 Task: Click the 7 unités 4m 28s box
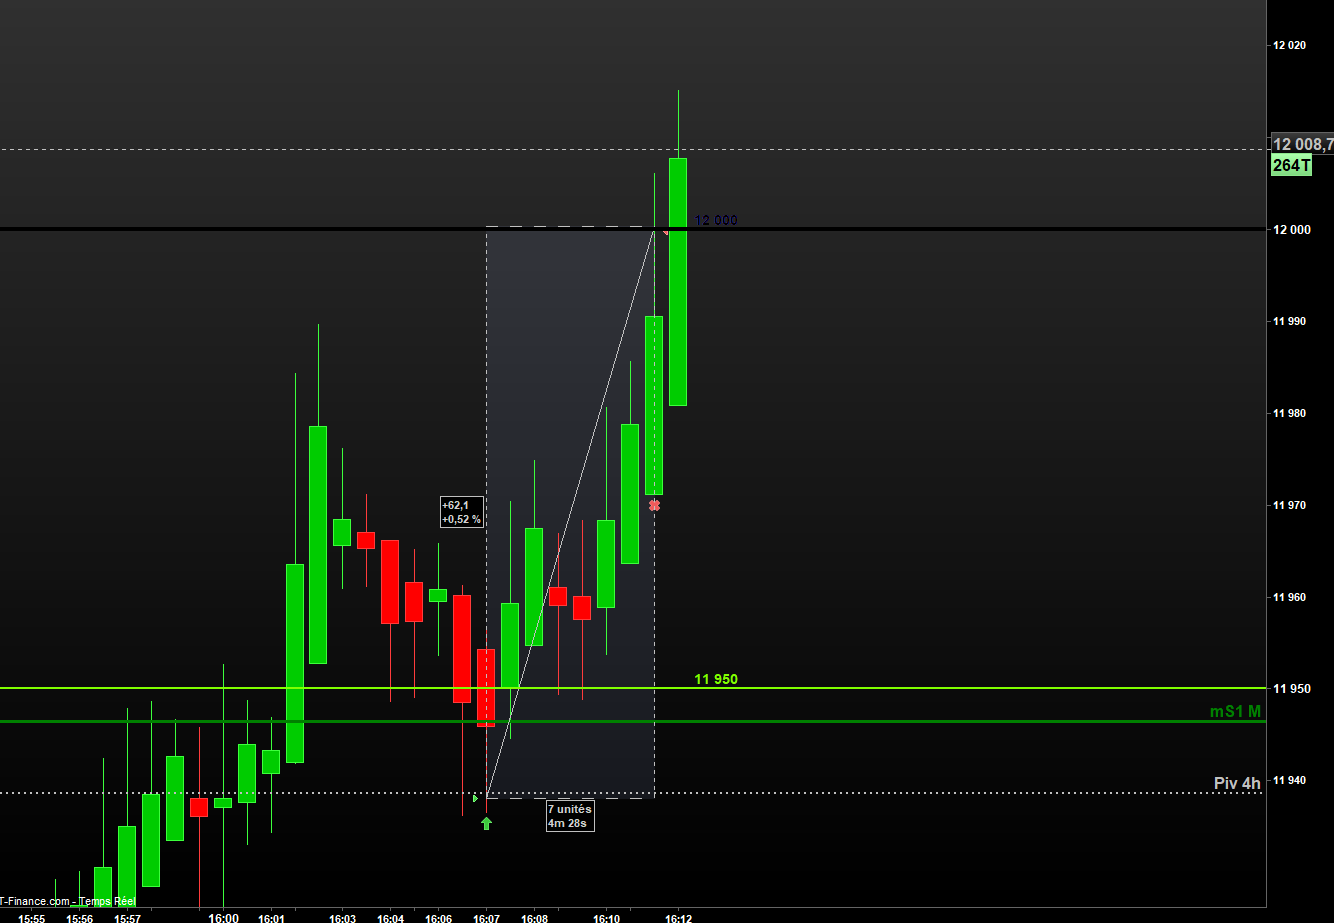coord(570,816)
